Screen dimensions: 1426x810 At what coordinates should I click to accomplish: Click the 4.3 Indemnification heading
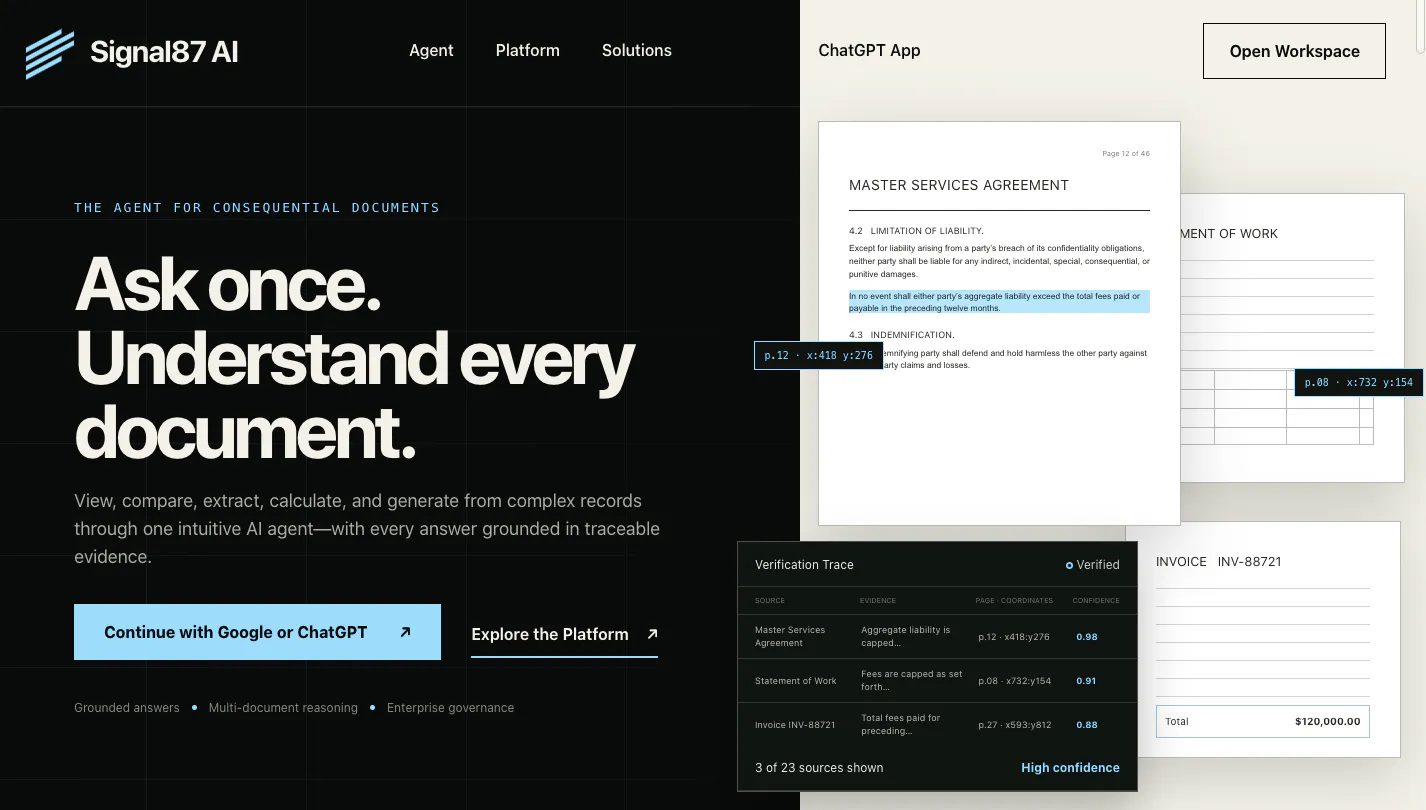pos(902,335)
